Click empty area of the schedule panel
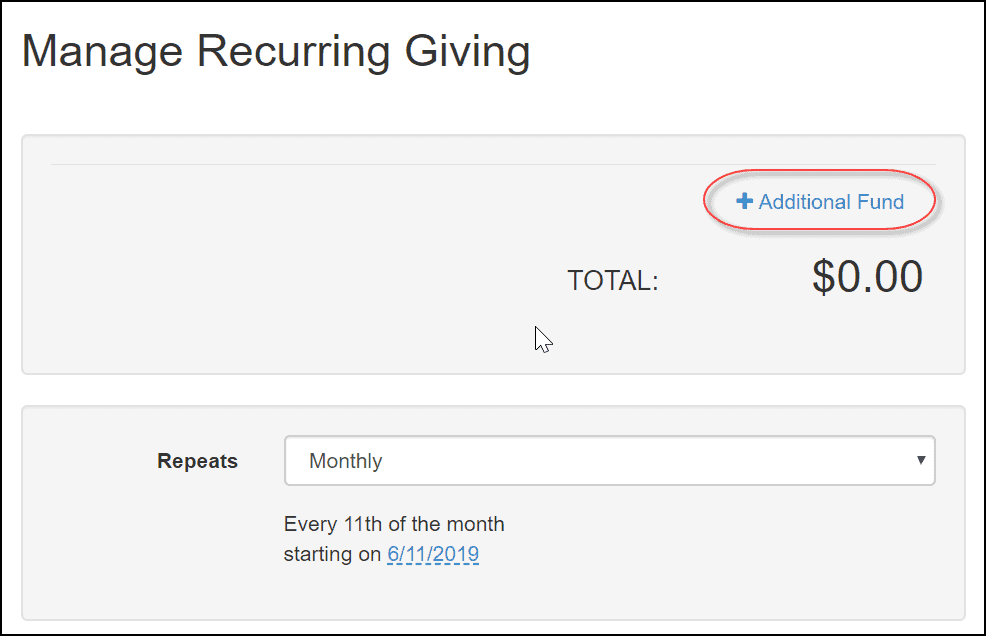 723,554
